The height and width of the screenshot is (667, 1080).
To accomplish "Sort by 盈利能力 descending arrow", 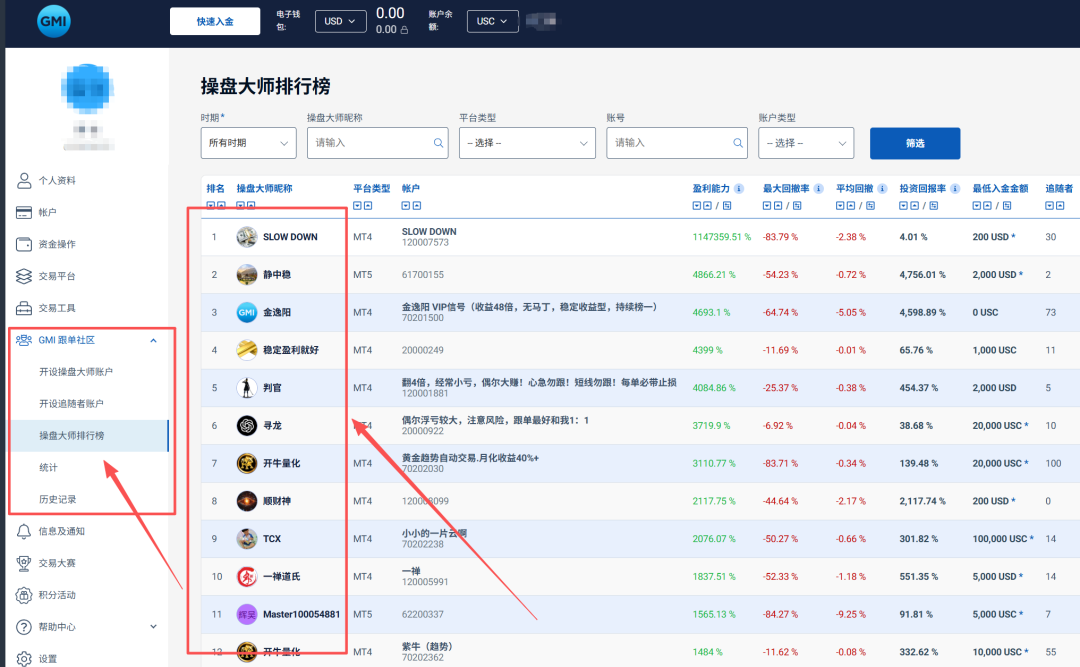I will (697, 206).
